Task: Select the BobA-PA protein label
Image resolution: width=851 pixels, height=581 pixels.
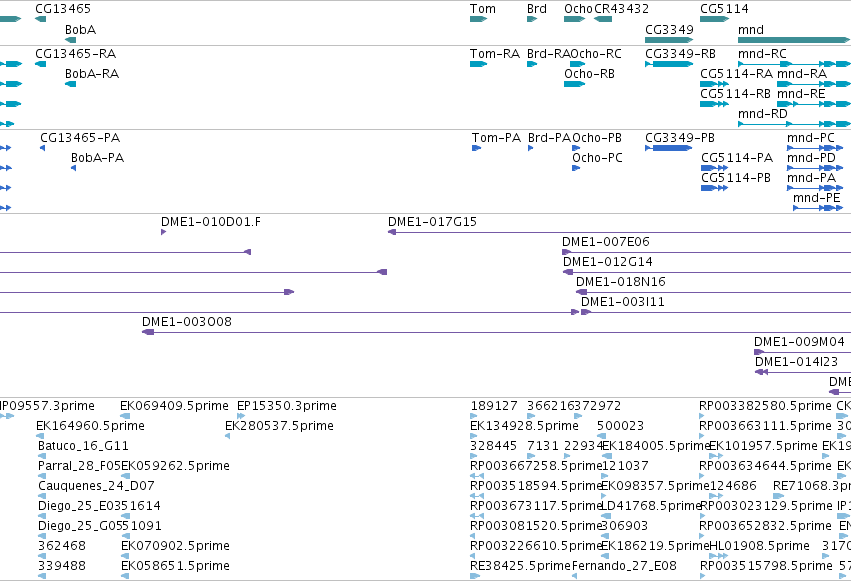Action: coord(98,158)
